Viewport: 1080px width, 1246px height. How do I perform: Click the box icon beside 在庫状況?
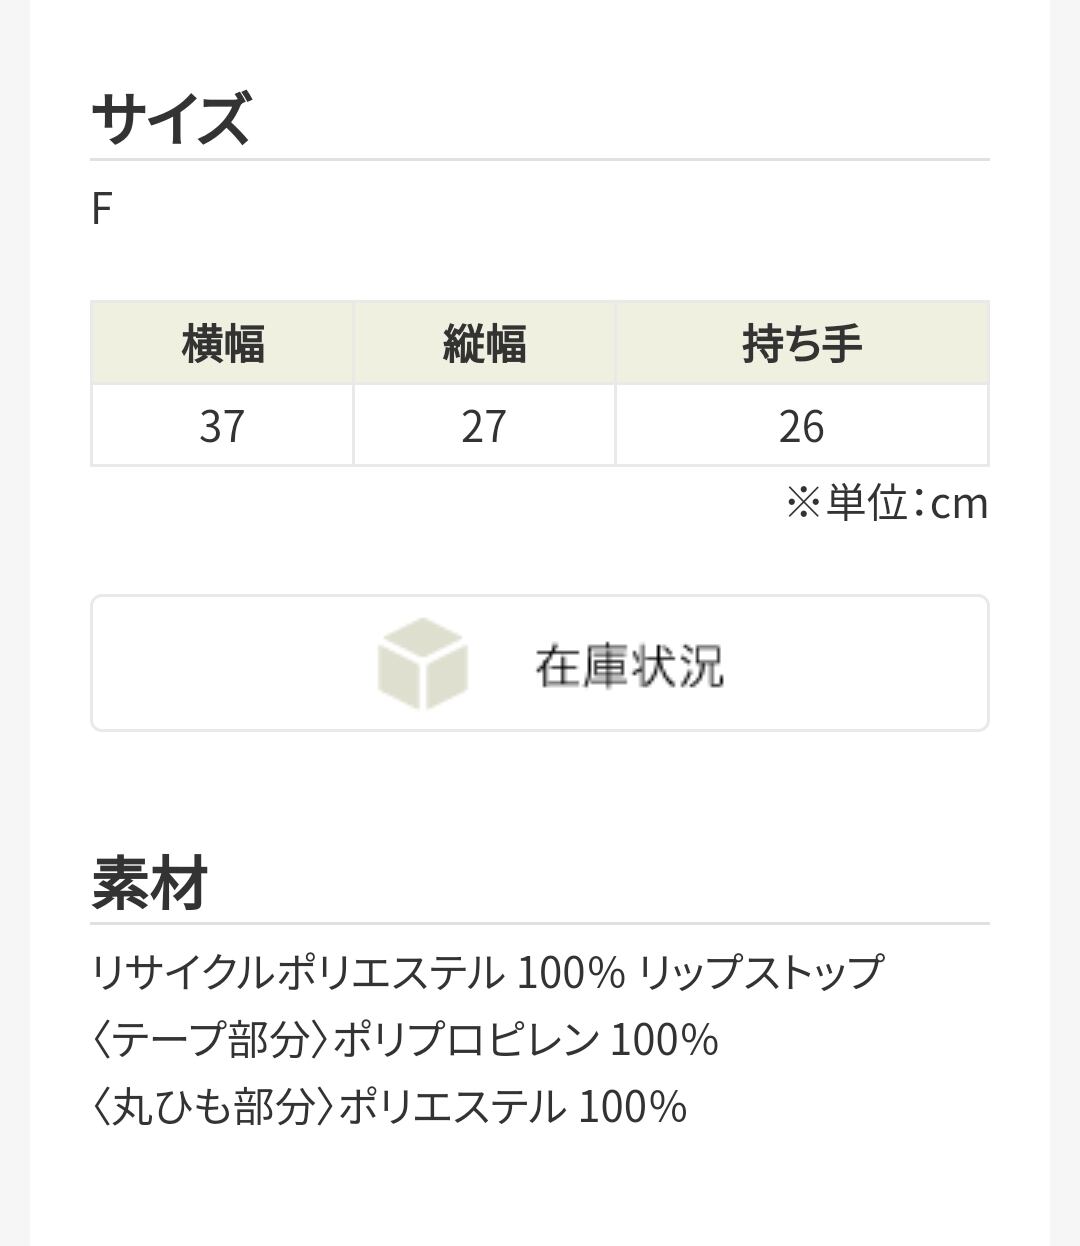[422, 663]
